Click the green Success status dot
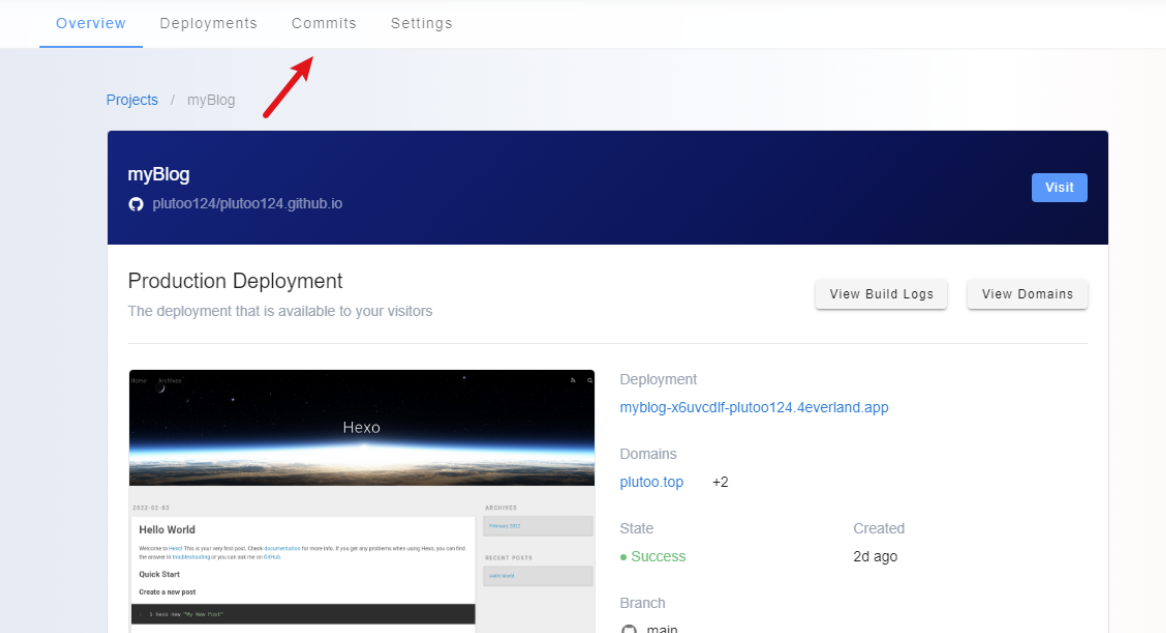 [x=623, y=557]
